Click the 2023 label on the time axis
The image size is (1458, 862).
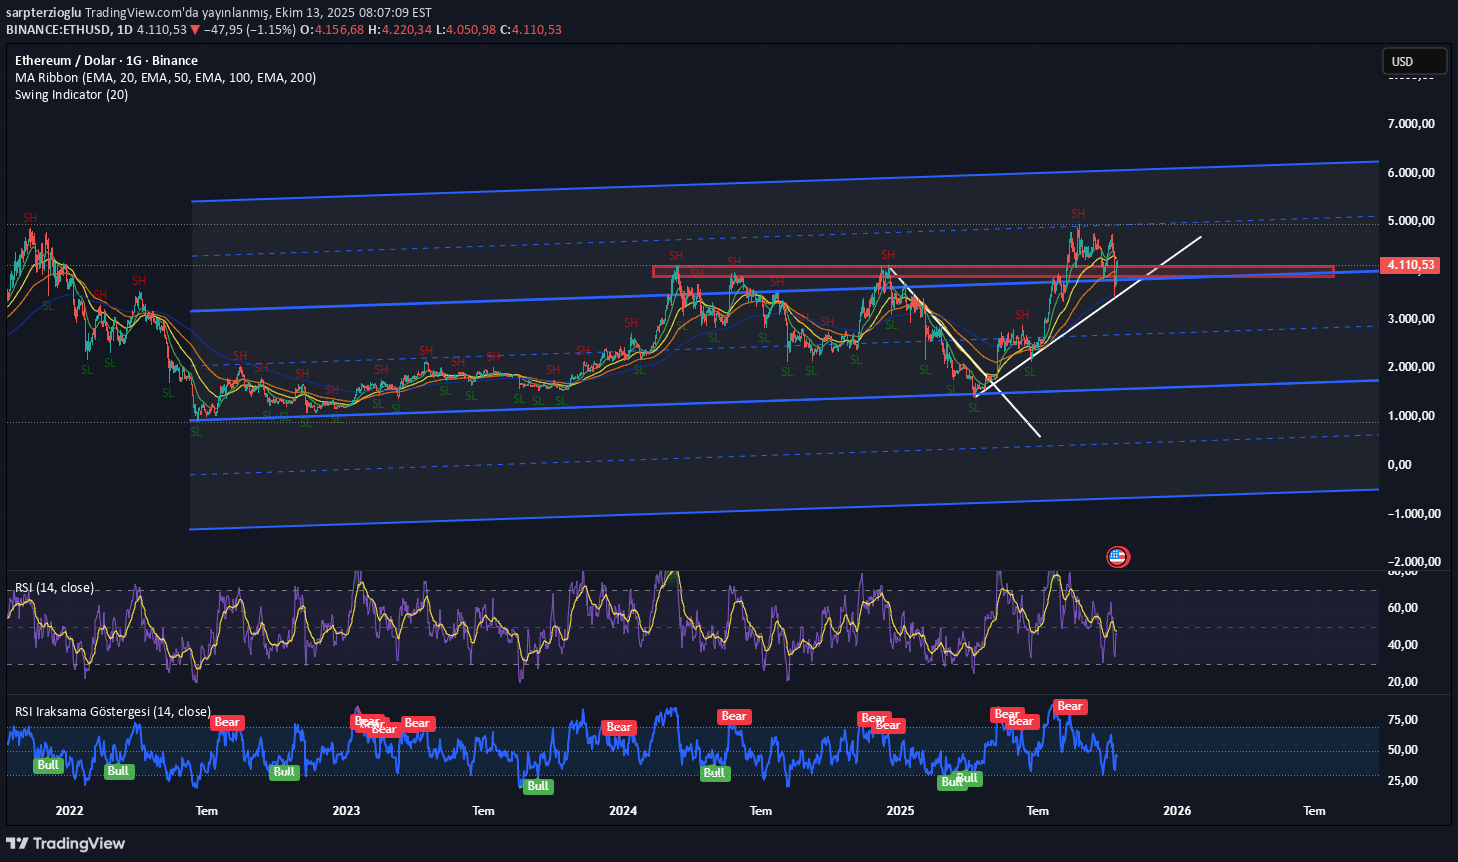click(x=346, y=810)
